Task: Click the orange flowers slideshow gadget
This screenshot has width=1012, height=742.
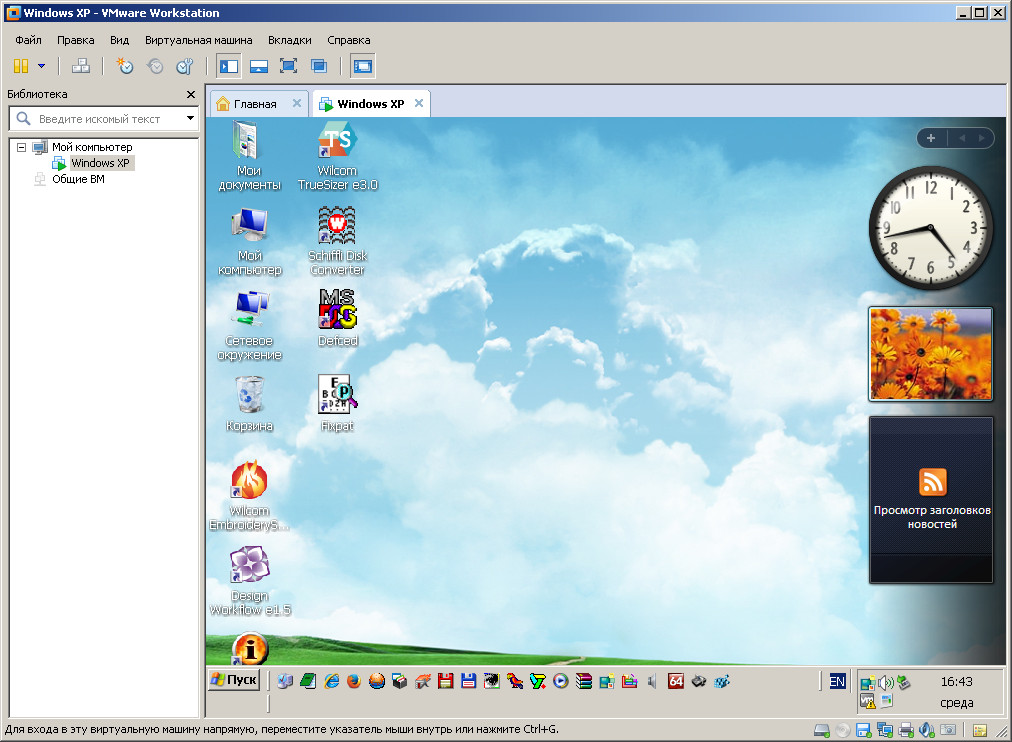Action: click(x=931, y=354)
